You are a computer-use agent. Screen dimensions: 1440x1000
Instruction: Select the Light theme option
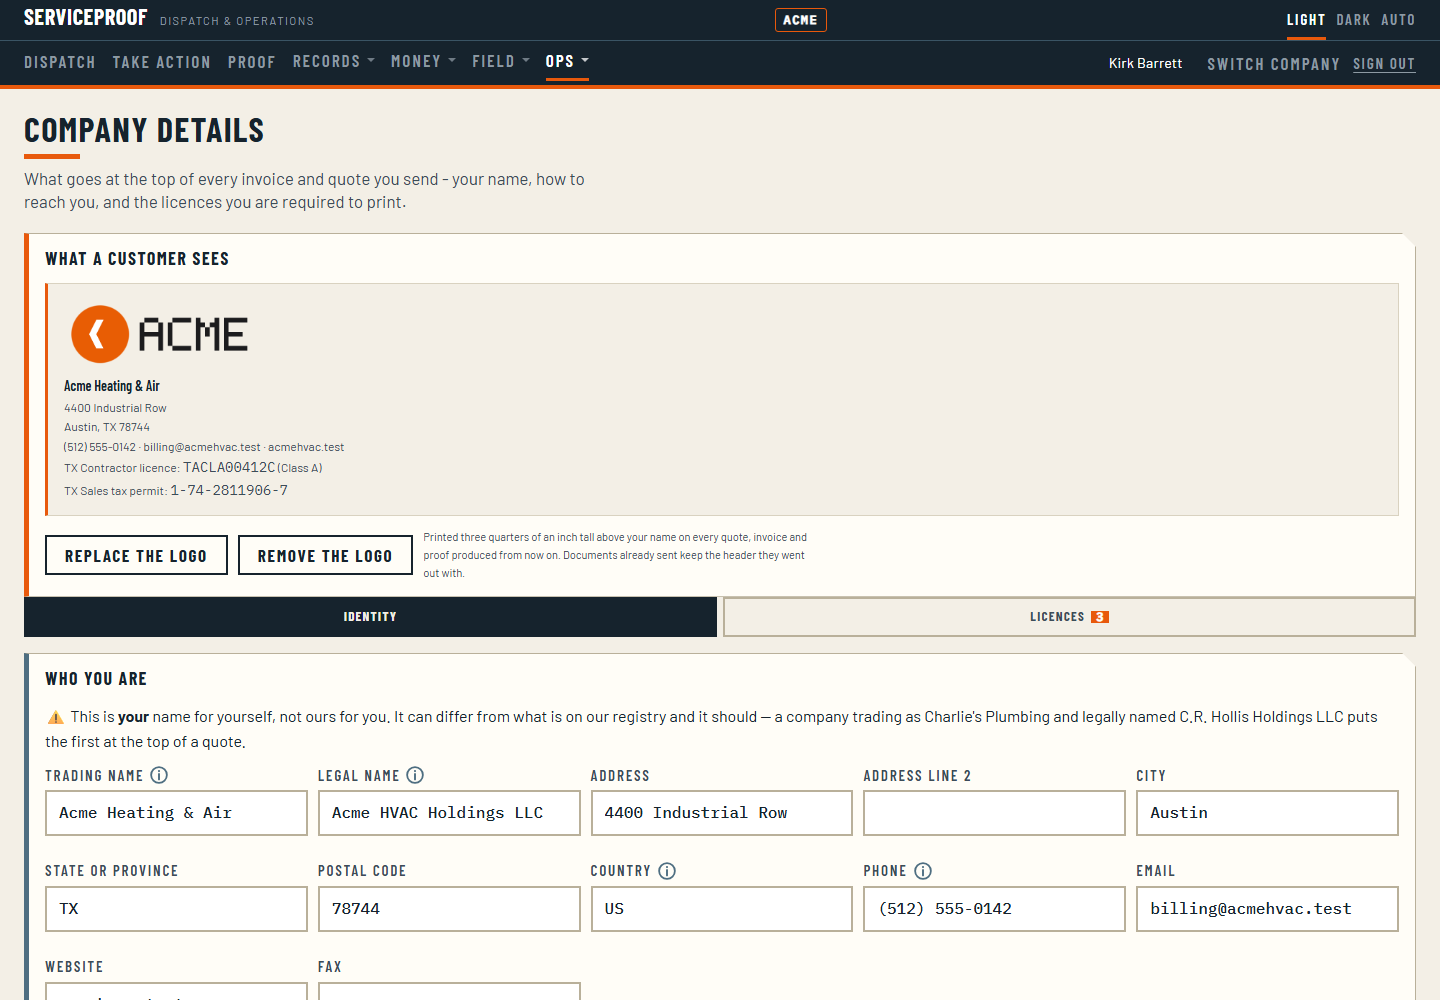(x=1306, y=20)
